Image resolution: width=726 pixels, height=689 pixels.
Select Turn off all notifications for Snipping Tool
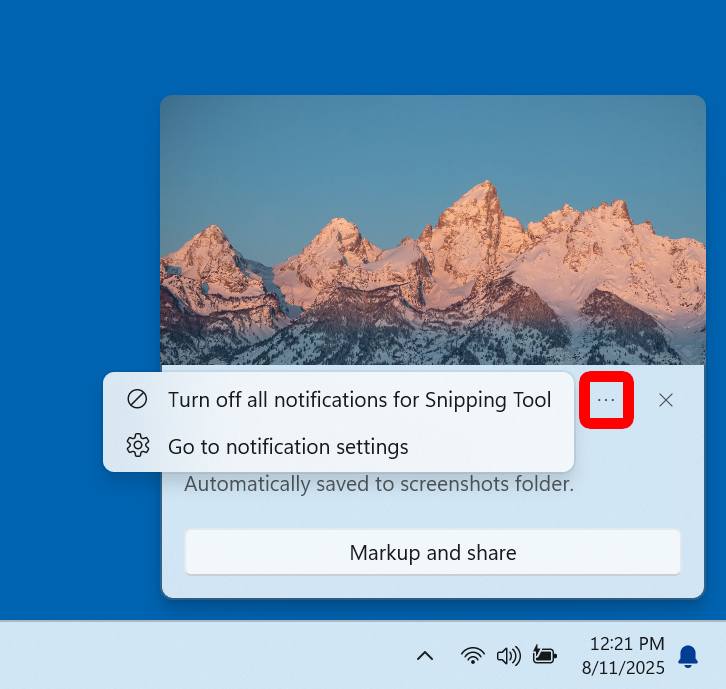(x=338, y=400)
